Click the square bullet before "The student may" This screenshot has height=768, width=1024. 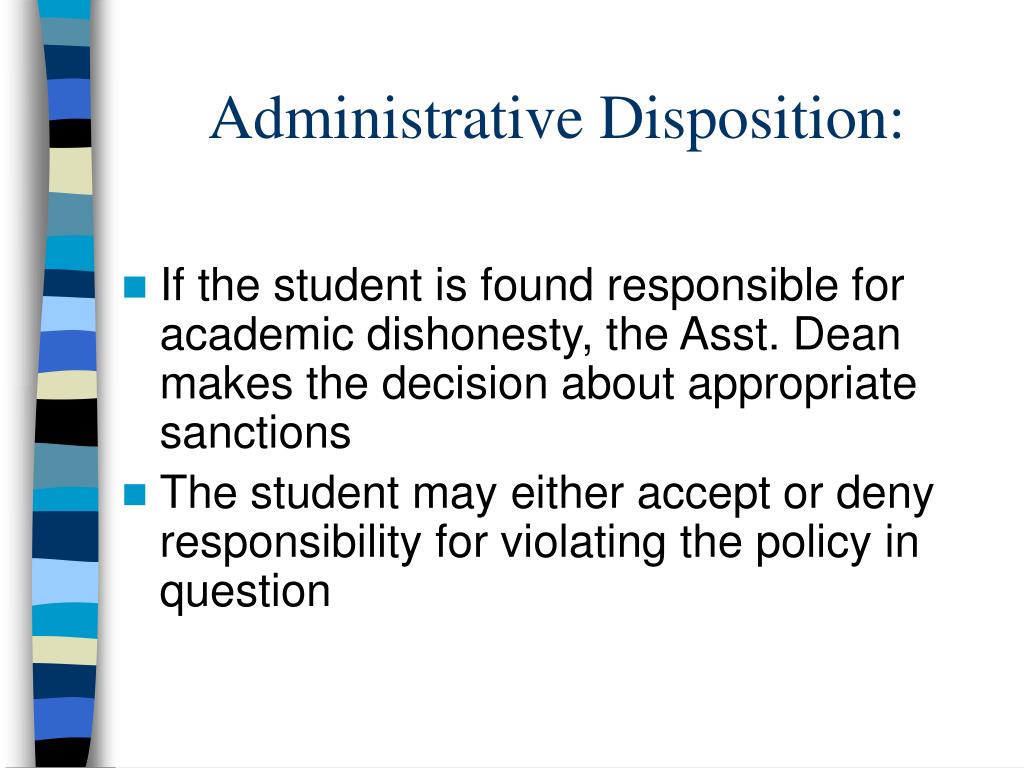(134, 494)
